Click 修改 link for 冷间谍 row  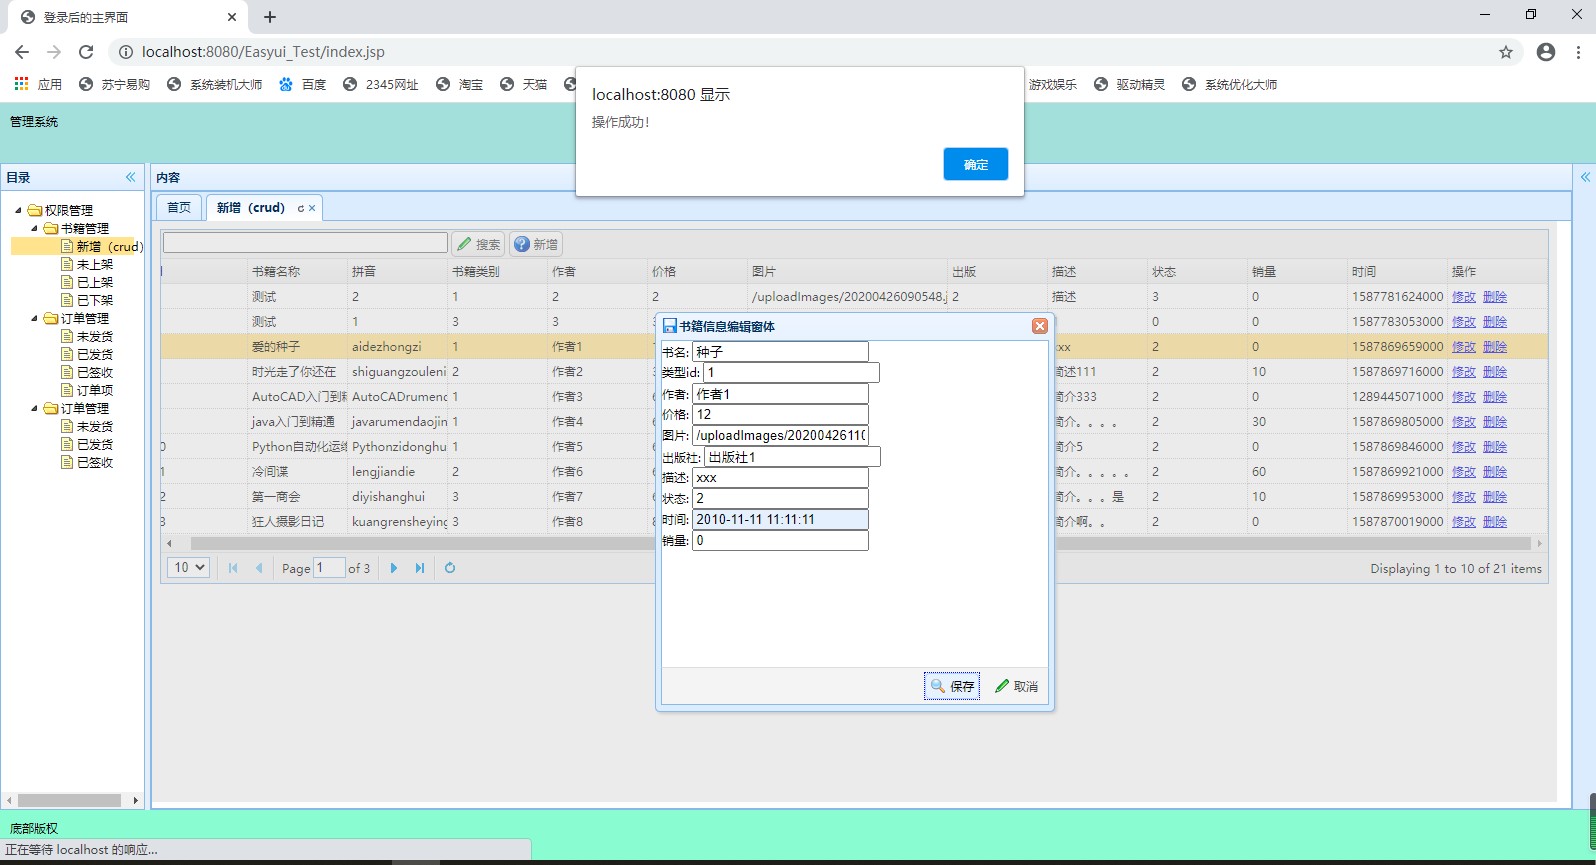[x=1463, y=472]
